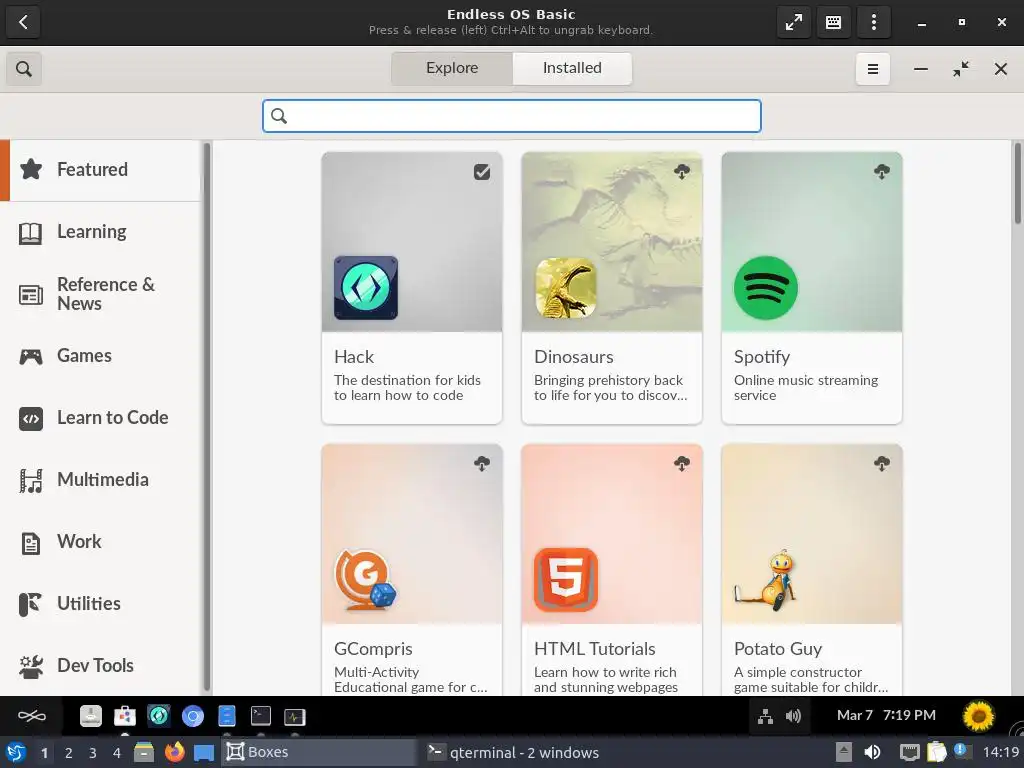Open search with the magnifier button in App Center
The image size is (1024, 768).
pyautogui.click(x=24, y=69)
